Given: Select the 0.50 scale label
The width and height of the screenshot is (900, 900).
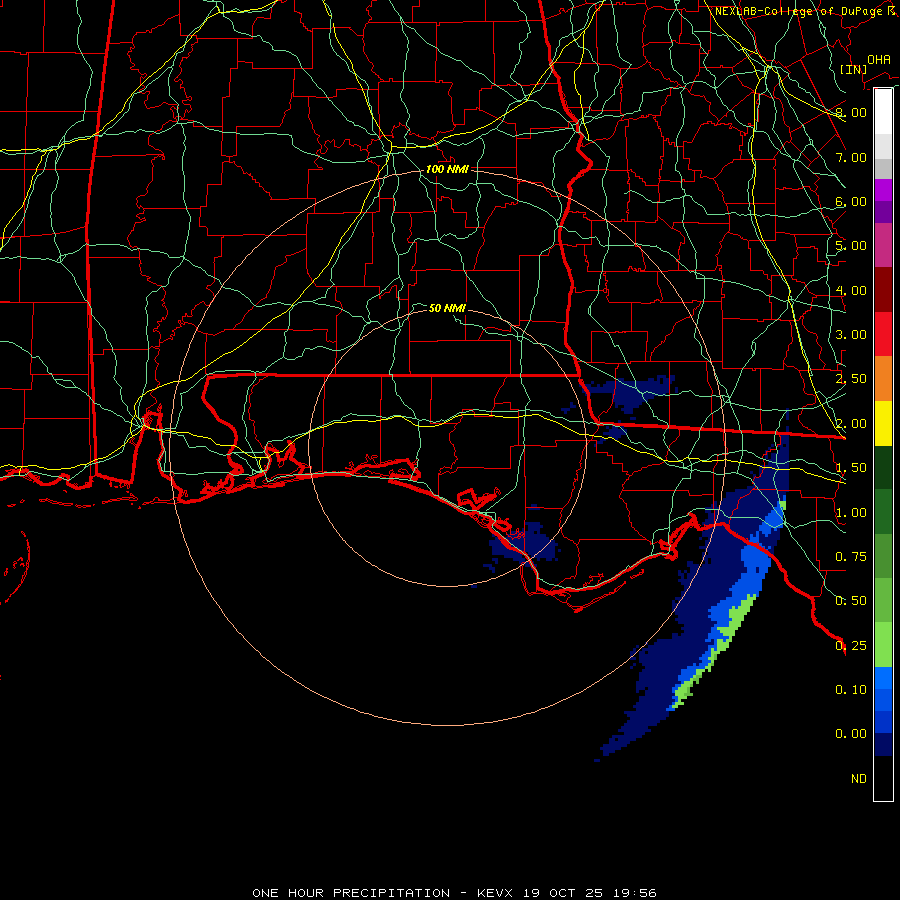Looking at the screenshot, I should tap(851, 601).
